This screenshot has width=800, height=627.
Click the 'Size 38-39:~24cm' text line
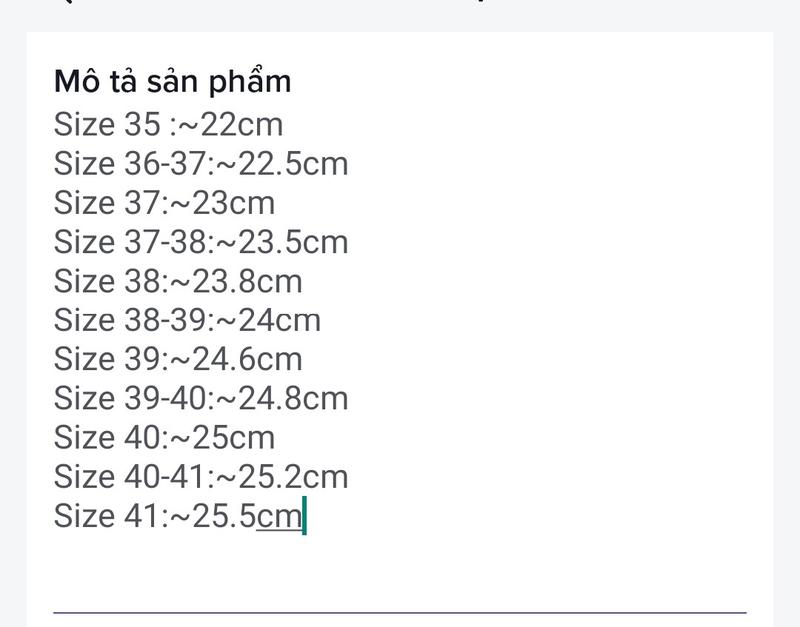click(187, 320)
